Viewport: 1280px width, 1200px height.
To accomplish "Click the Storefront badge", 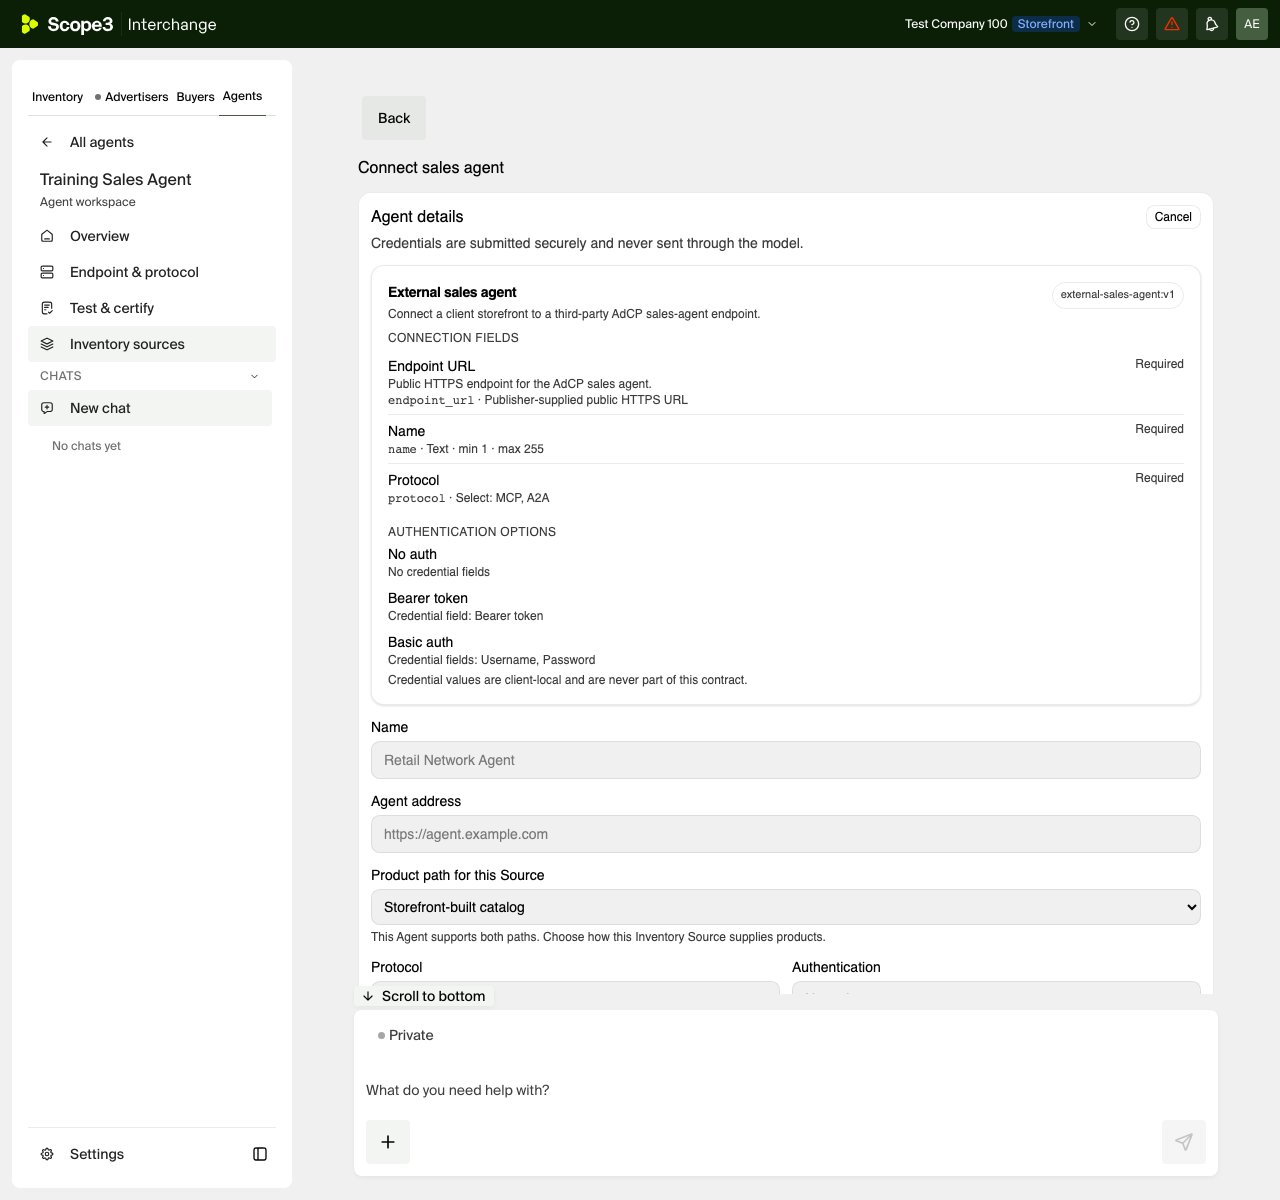I will (x=1046, y=24).
